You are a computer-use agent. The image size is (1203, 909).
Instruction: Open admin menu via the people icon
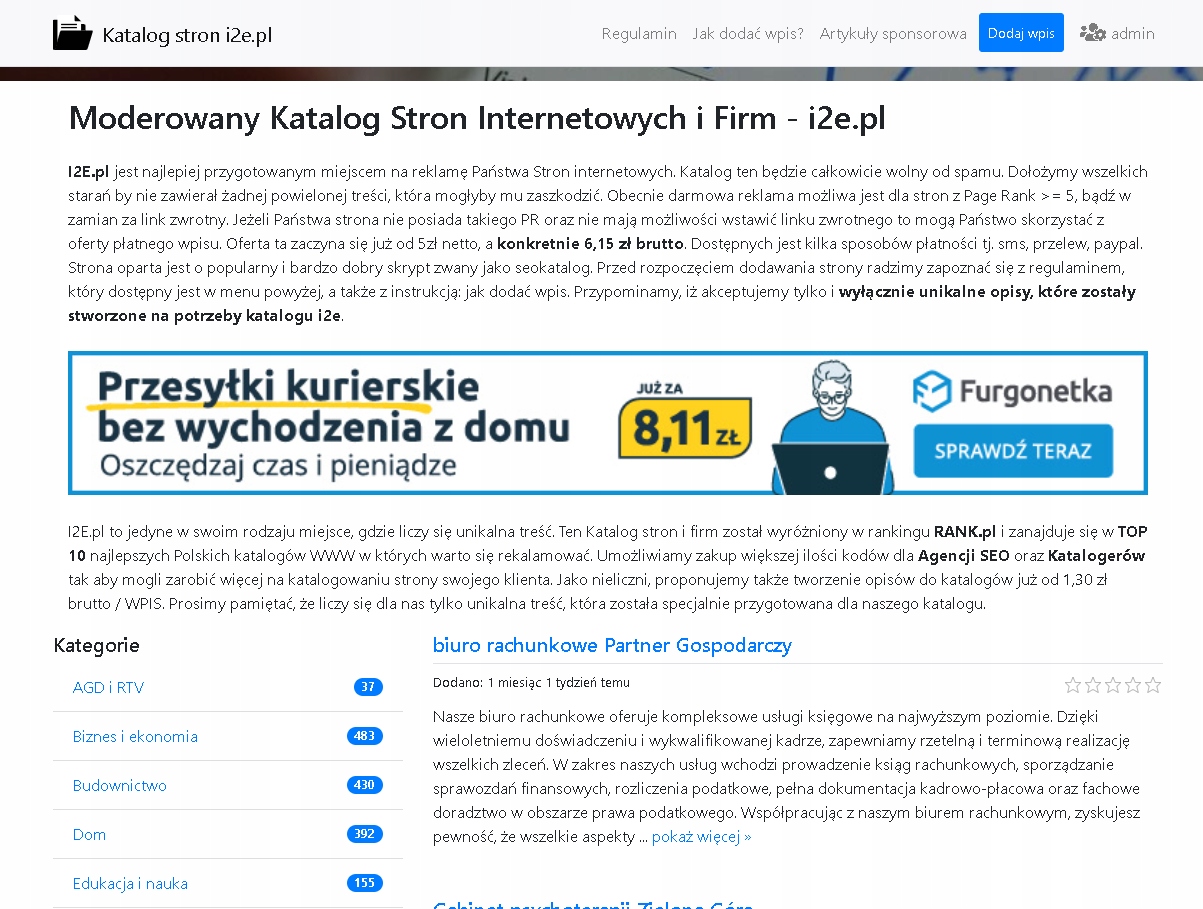(x=1093, y=32)
